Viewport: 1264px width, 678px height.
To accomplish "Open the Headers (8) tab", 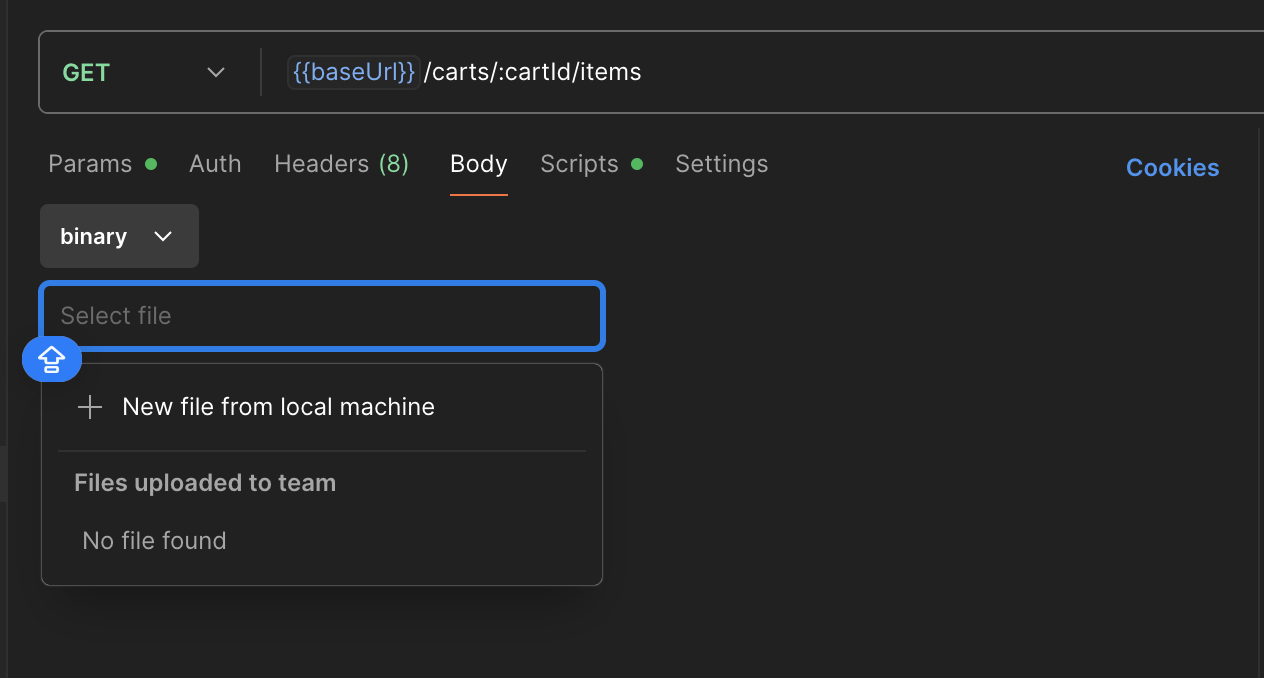I will [x=341, y=164].
